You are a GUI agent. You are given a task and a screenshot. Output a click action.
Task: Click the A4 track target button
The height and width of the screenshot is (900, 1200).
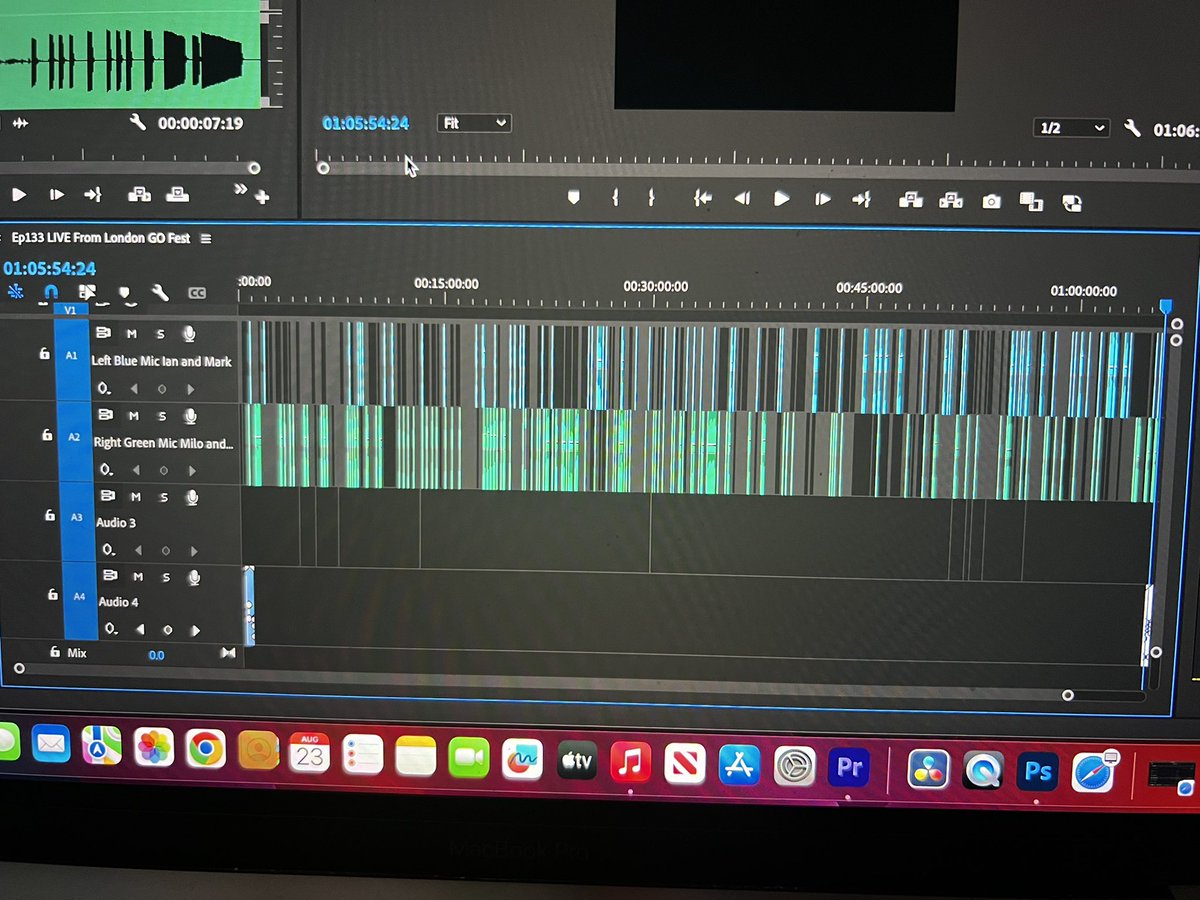click(80, 597)
